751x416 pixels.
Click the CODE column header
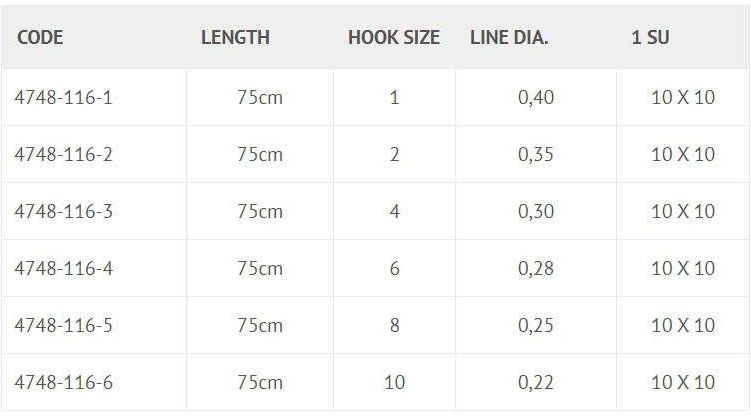(40, 37)
